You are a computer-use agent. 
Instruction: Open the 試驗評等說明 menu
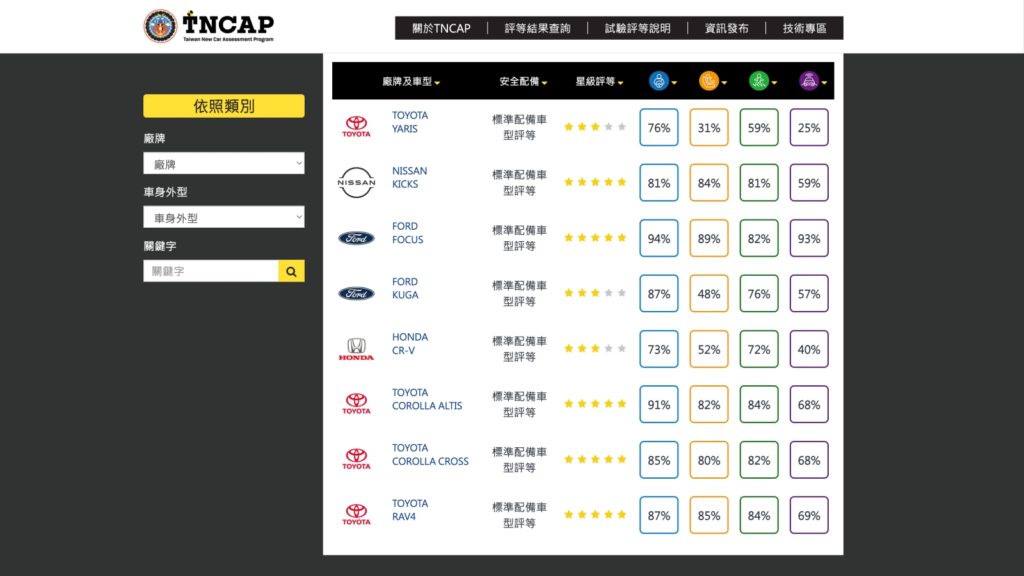[x=637, y=28]
